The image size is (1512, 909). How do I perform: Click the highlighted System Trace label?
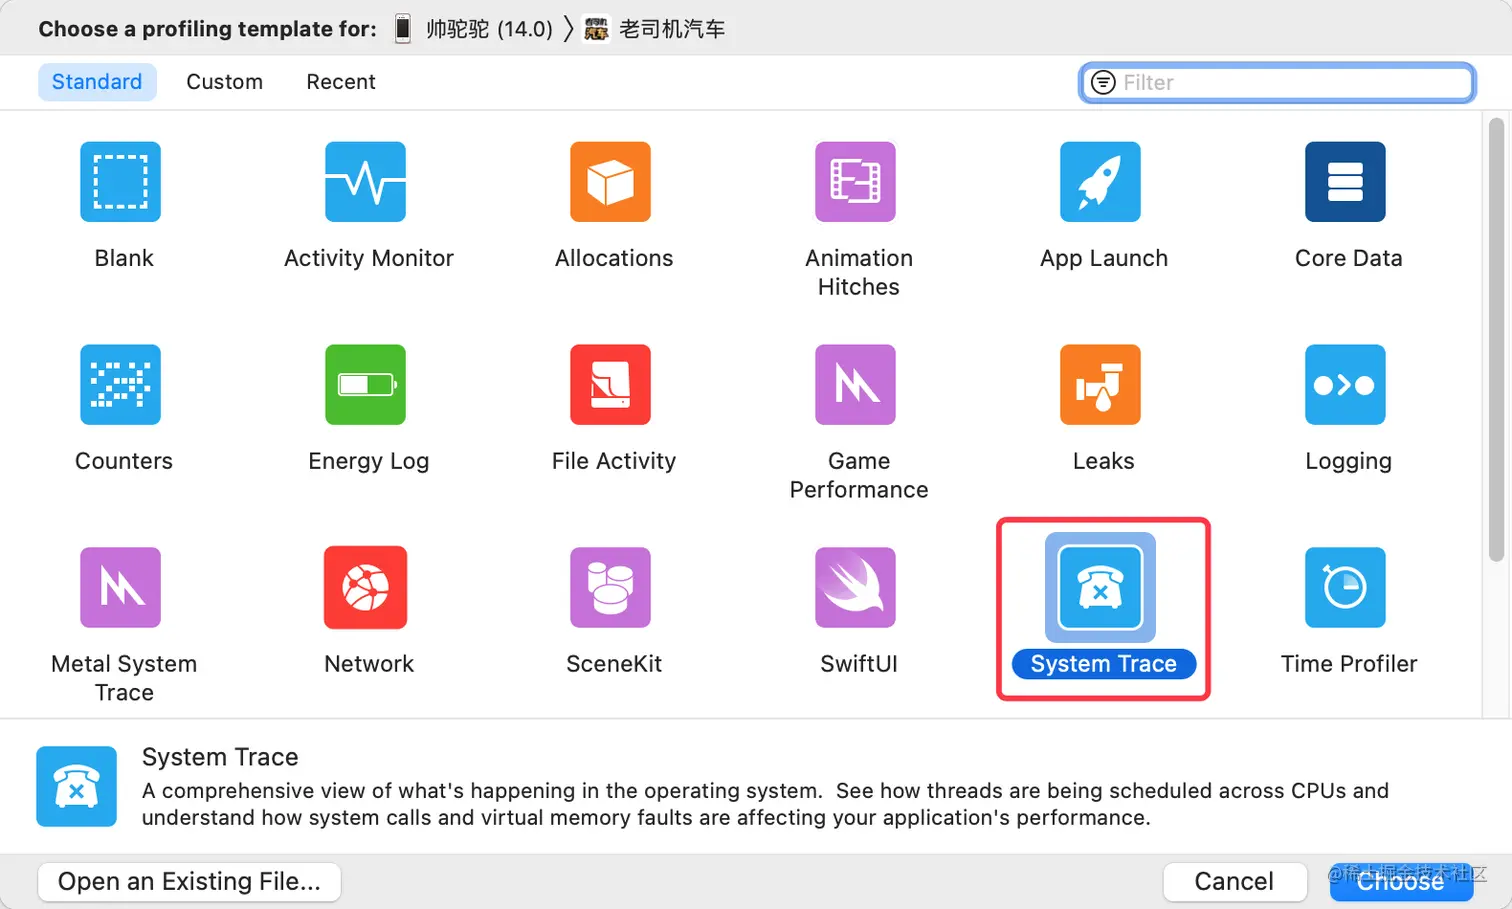[x=1103, y=664]
